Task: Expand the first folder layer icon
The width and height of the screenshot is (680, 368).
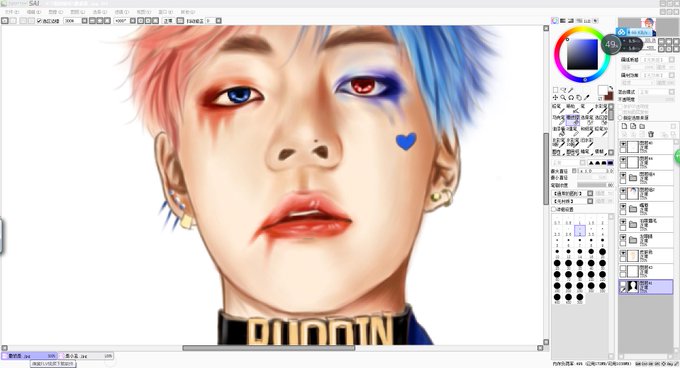Action: click(633, 177)
